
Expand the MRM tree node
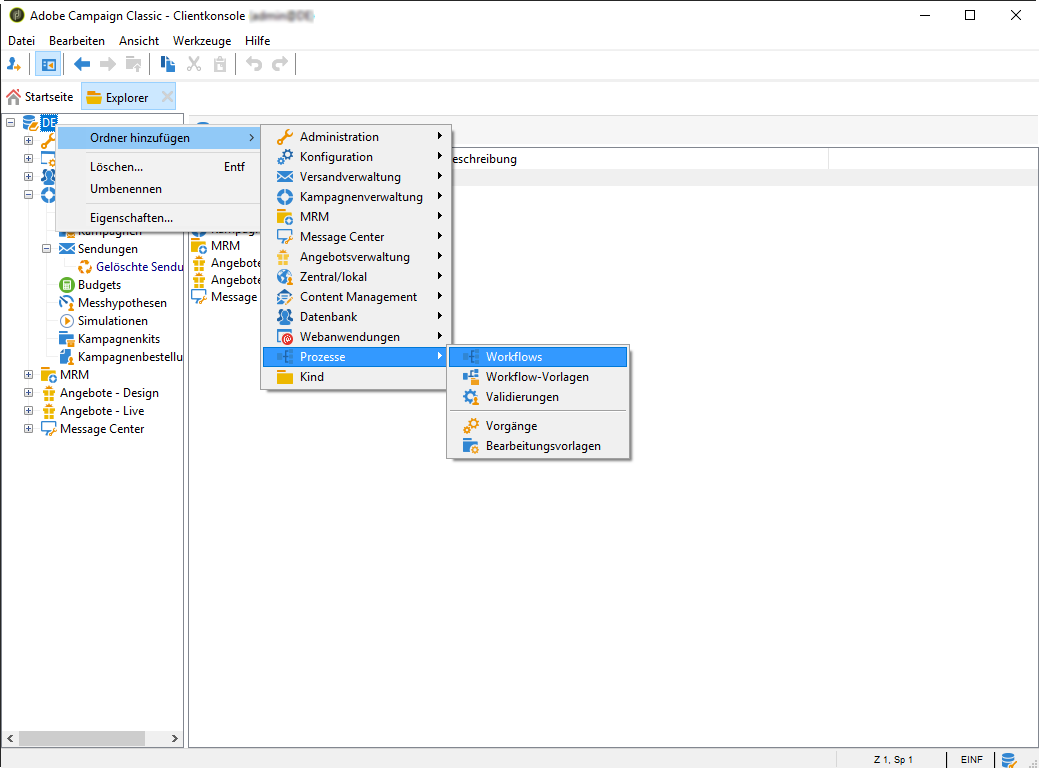coord(28,374)
